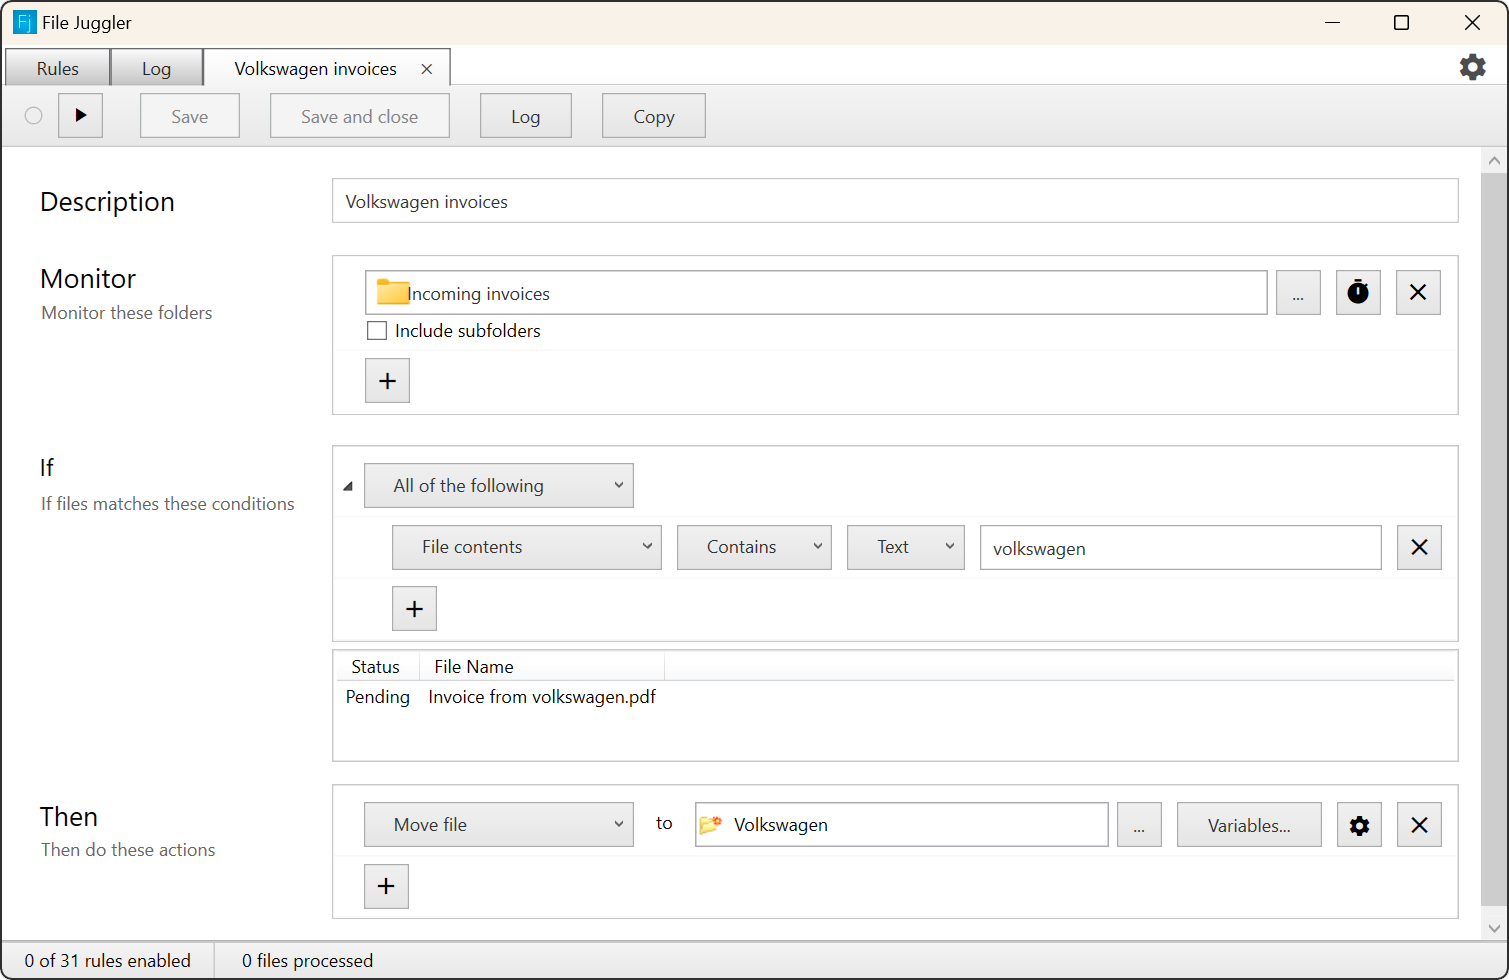Open the File Juggler settings gear

1472,67
